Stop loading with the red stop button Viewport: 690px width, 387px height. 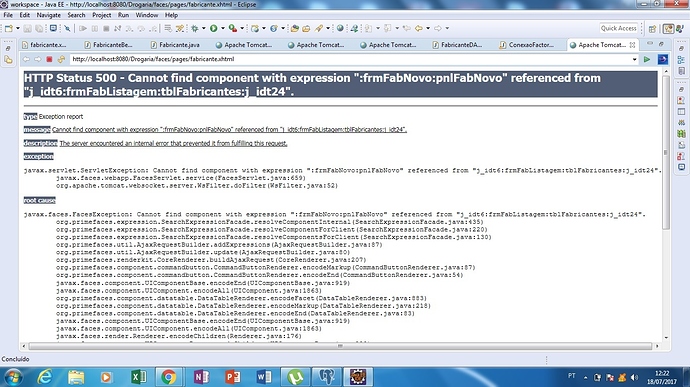click(49, 59)
